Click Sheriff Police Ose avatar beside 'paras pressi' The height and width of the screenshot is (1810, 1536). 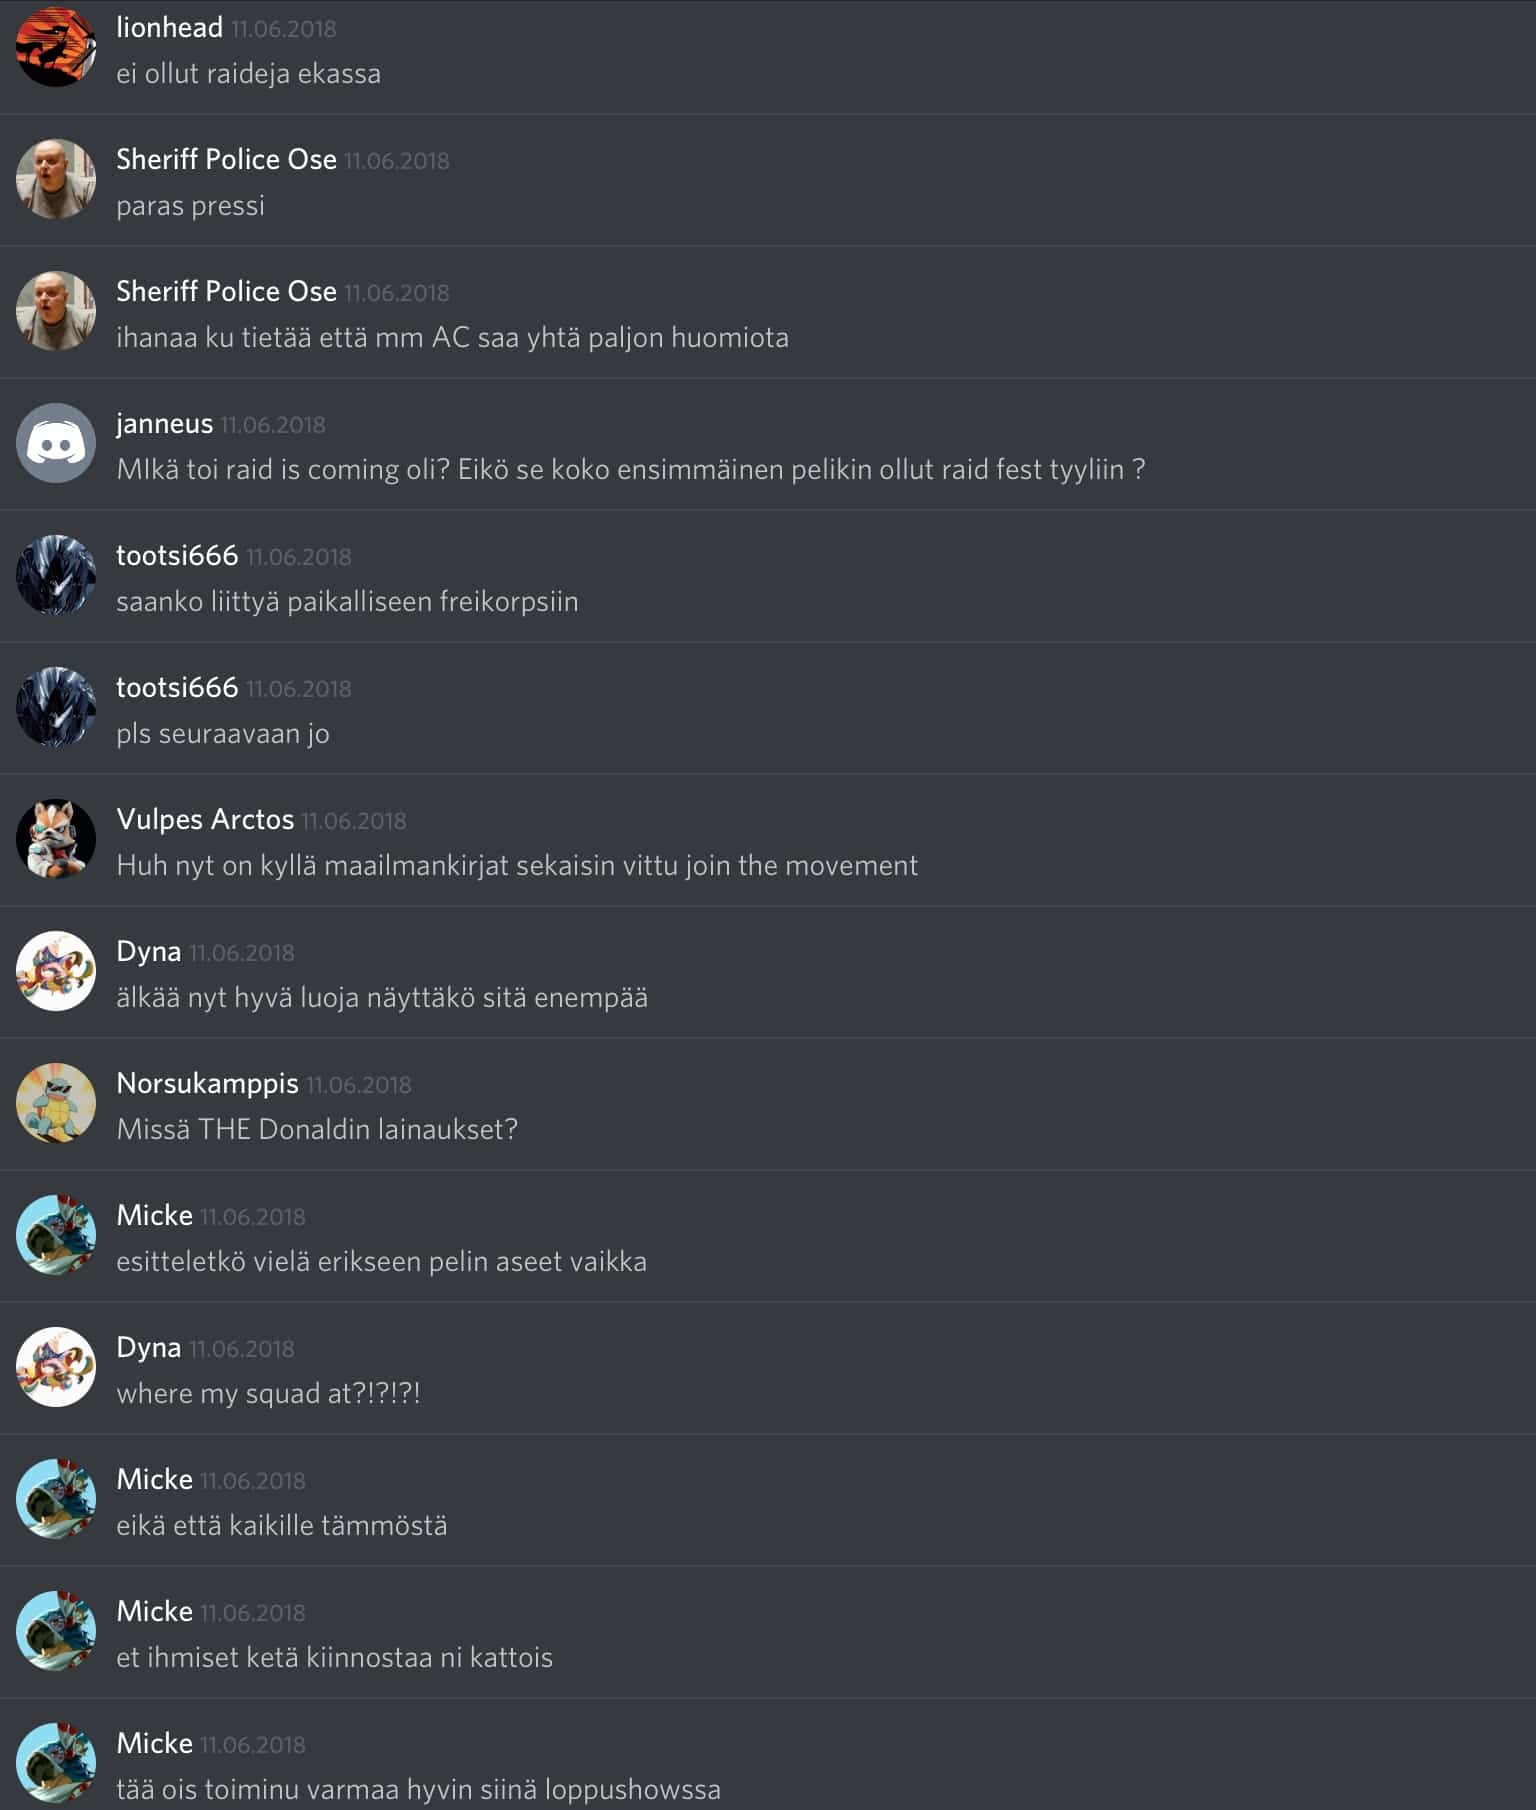pos(56,179)
